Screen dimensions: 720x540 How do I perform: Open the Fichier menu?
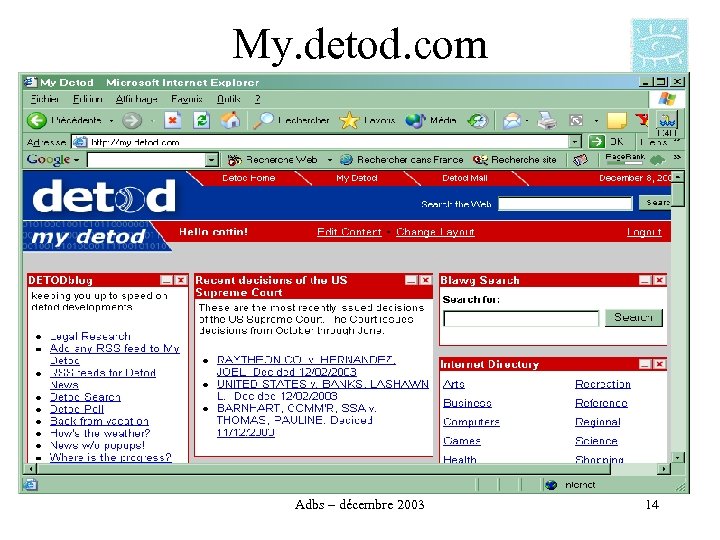click(x=45, y=99)
